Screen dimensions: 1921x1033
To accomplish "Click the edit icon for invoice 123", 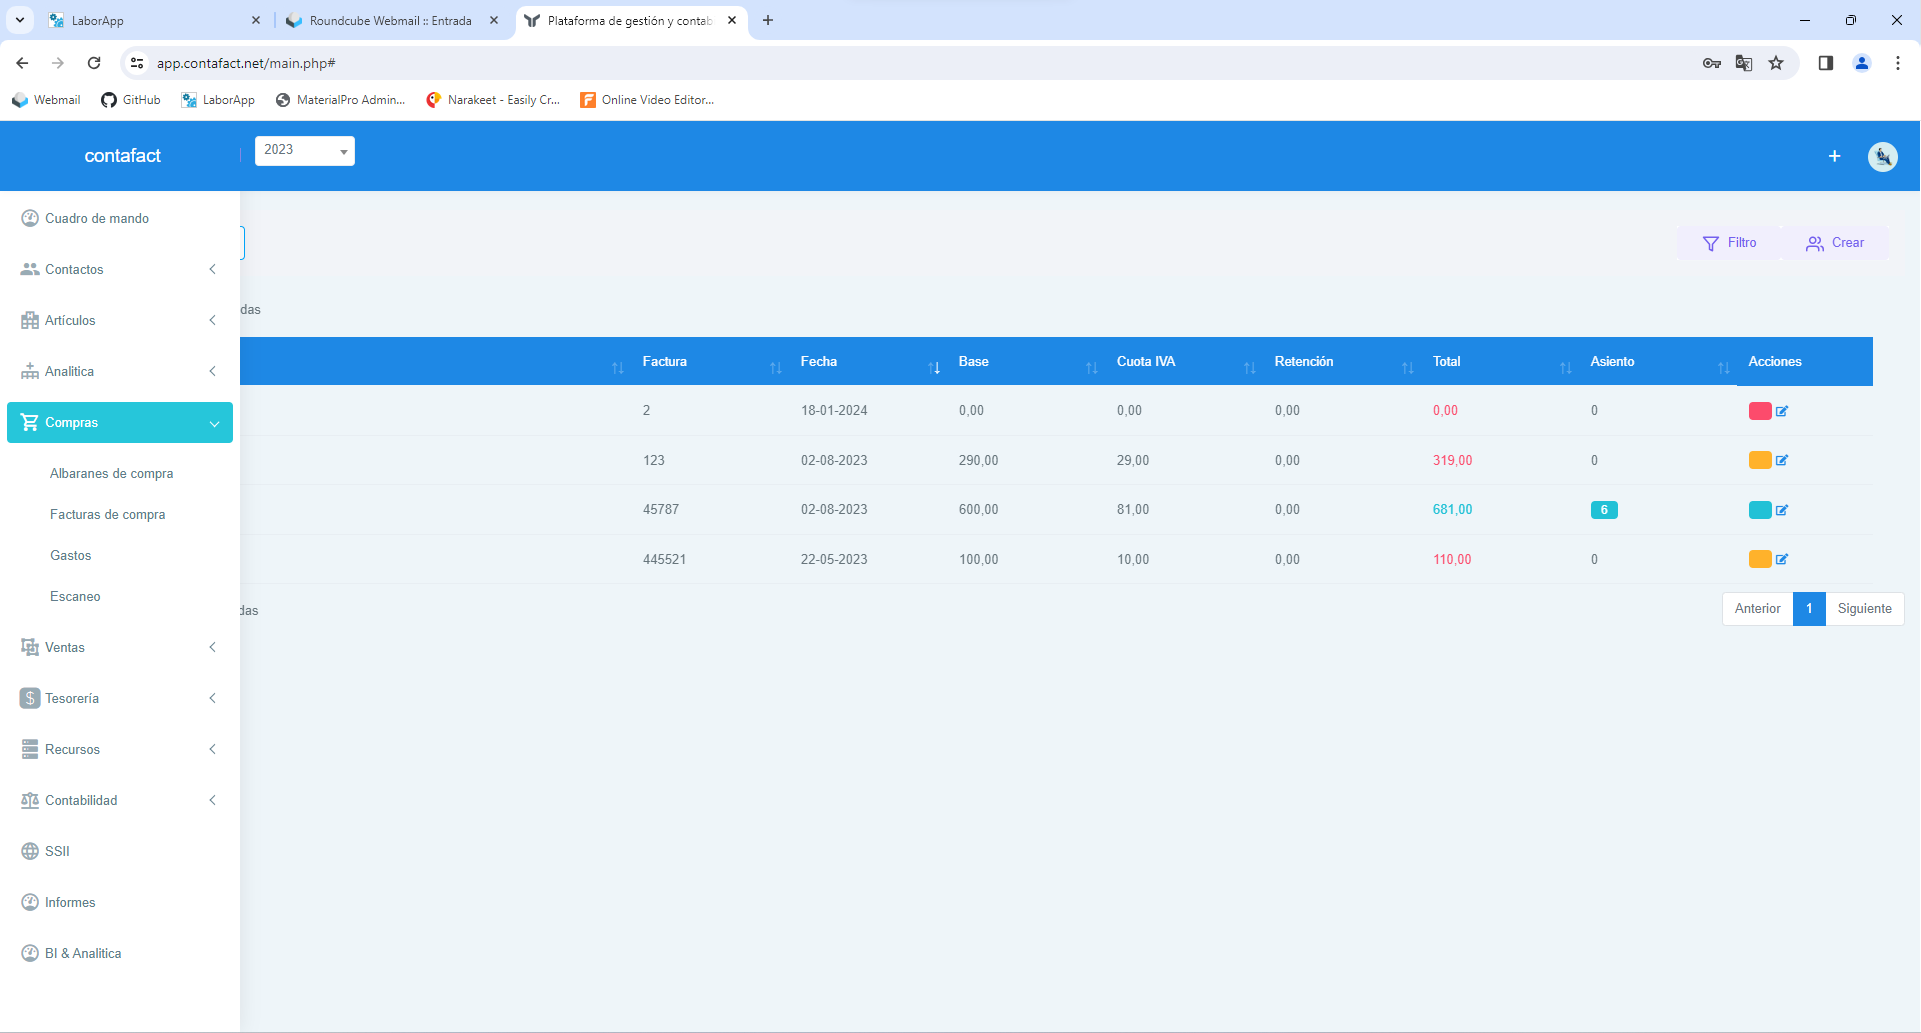I will coord(1782,461).
